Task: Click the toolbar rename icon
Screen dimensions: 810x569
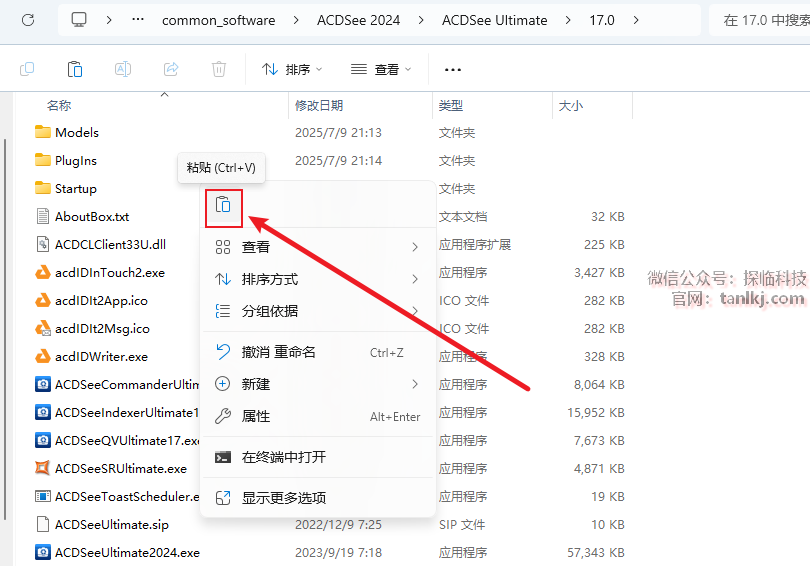Action: (x=123, y=69)
